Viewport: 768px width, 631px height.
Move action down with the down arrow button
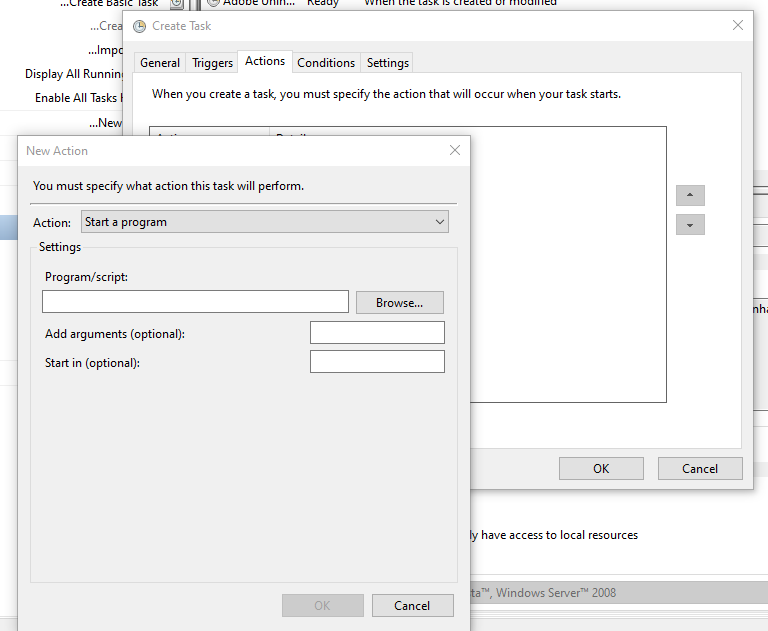click(x=690, y=225)
